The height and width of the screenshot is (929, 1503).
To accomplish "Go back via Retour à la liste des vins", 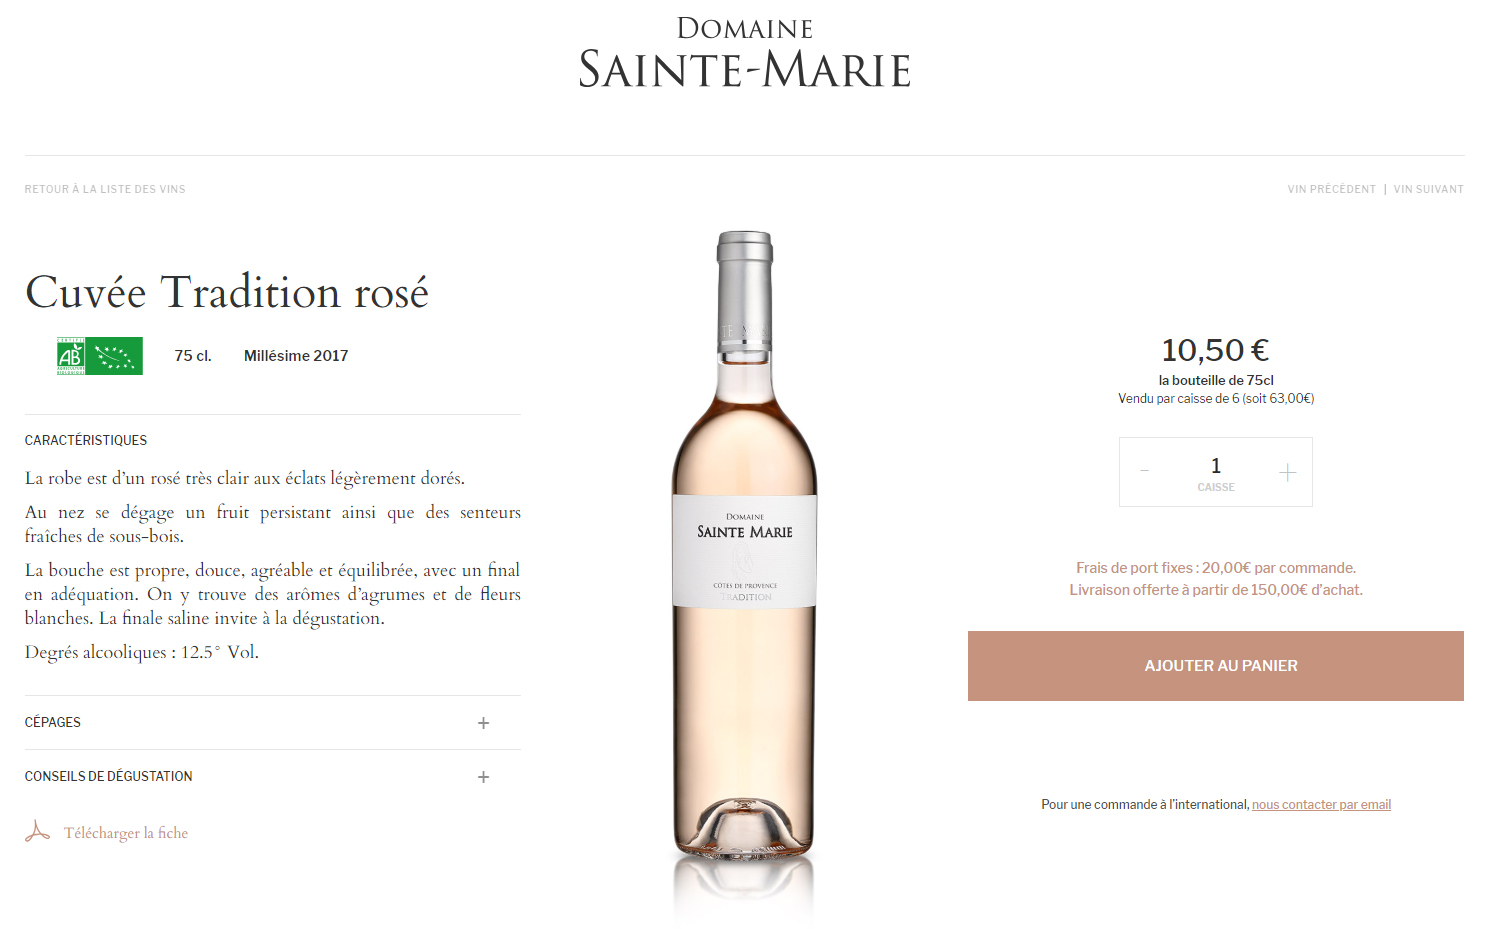I will pos(105,189).
